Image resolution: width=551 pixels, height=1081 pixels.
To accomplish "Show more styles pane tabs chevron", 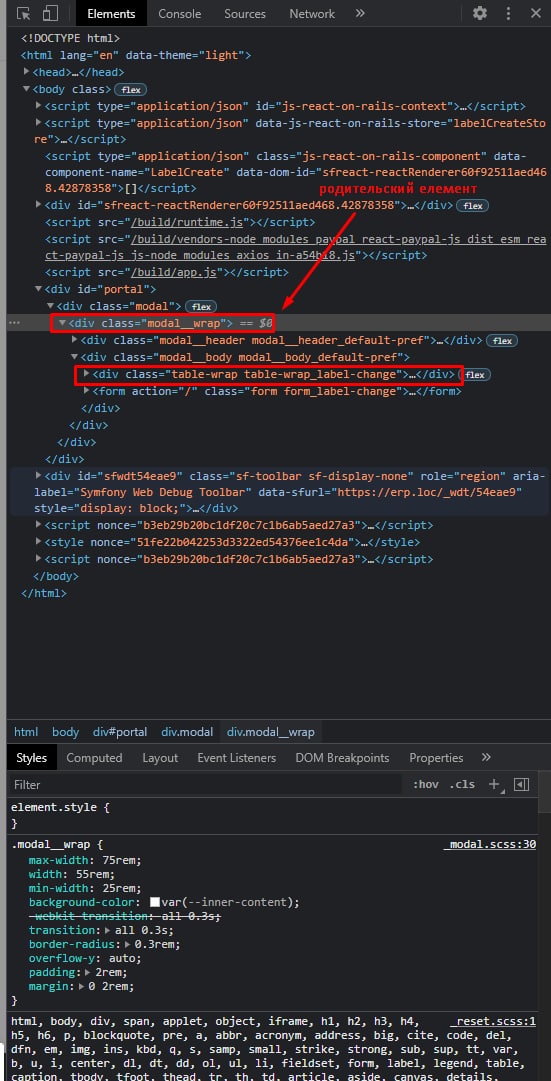I will click(x=486, y=757).
